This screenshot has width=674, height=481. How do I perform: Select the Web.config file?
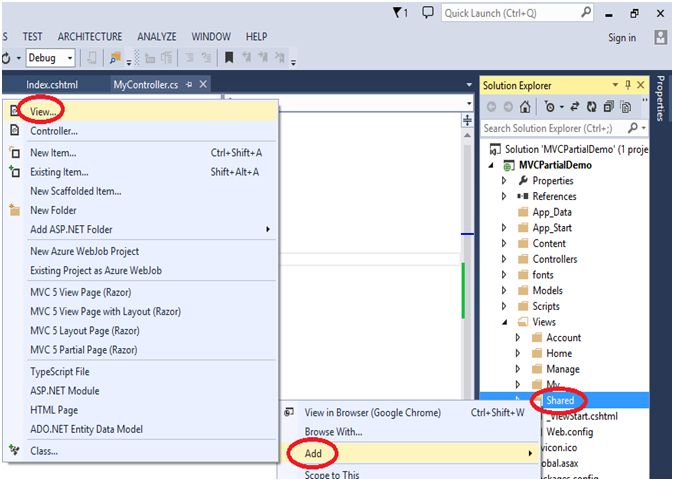570,432
